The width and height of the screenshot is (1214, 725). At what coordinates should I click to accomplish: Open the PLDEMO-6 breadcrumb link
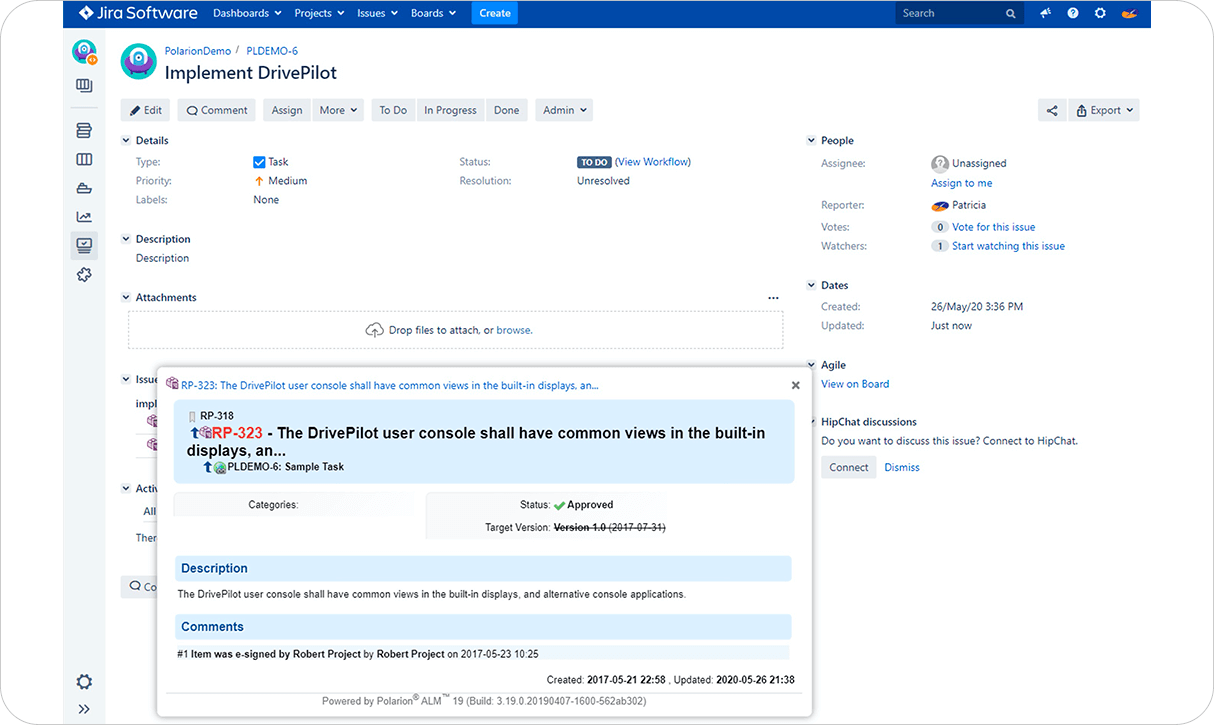tap(272, 51)
